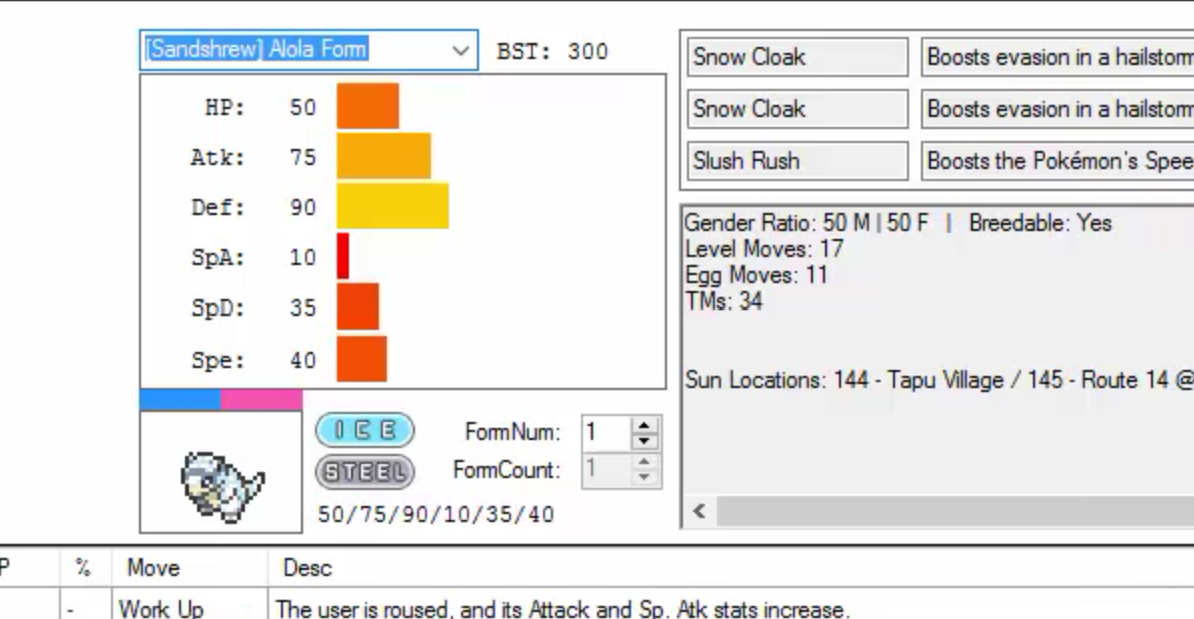The image size is (1194, 619).
Task: Click the Slush Rush description field
Action: (1058, 161)
